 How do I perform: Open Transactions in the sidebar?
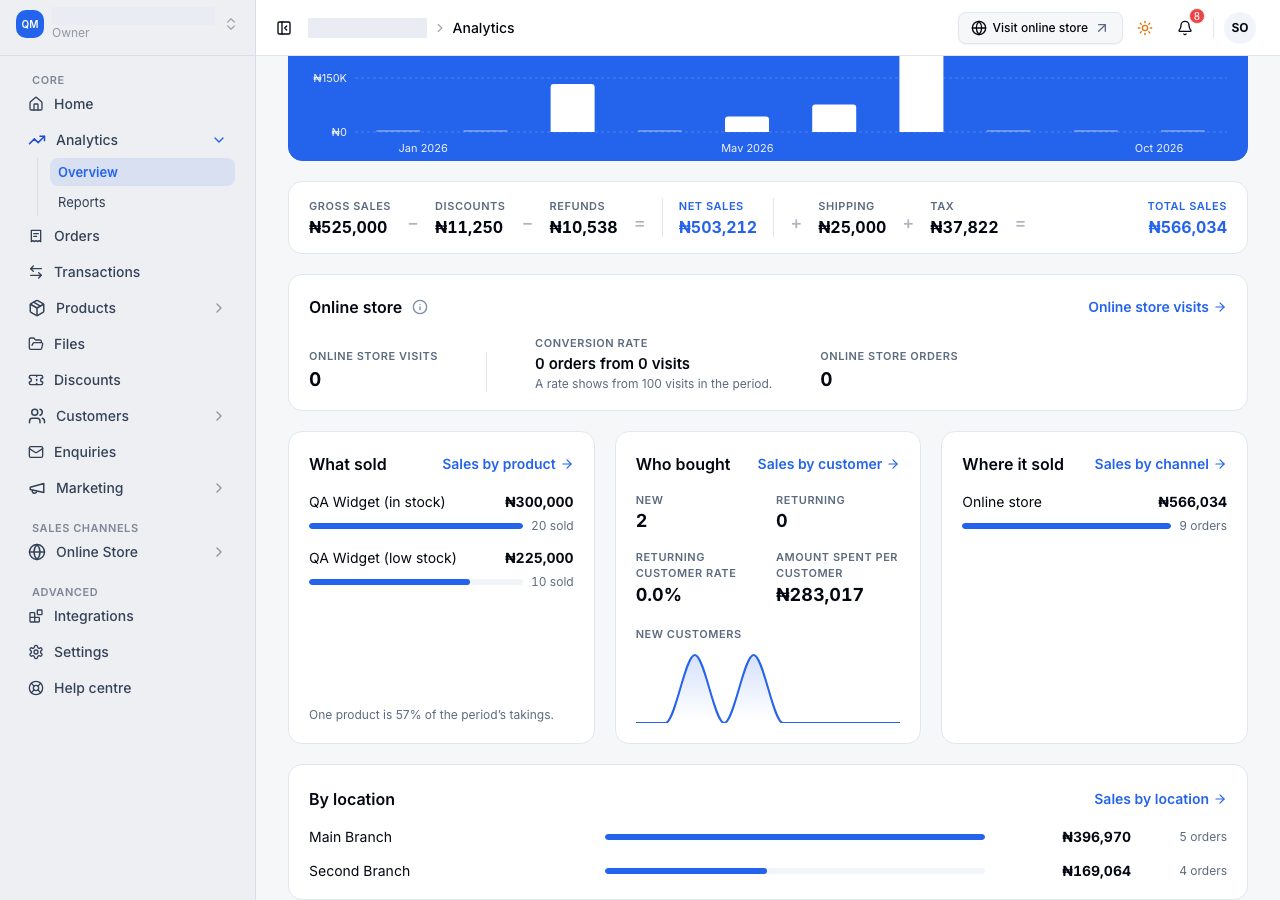click(x=127, y=272)
